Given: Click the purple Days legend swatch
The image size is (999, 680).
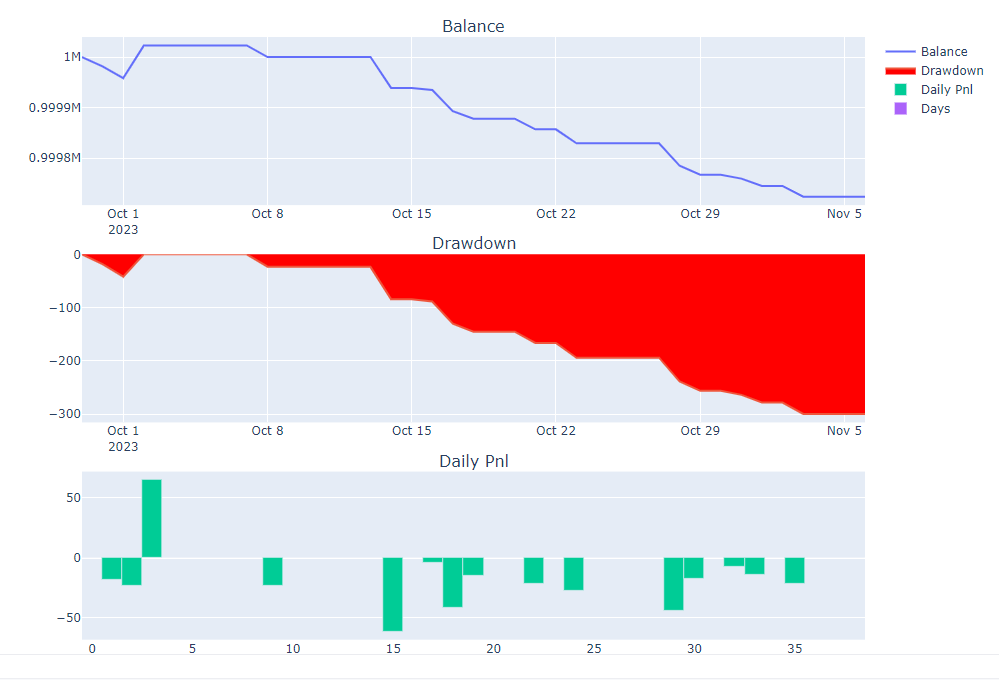Looking at the screenshot, I should tap(900, 108).
